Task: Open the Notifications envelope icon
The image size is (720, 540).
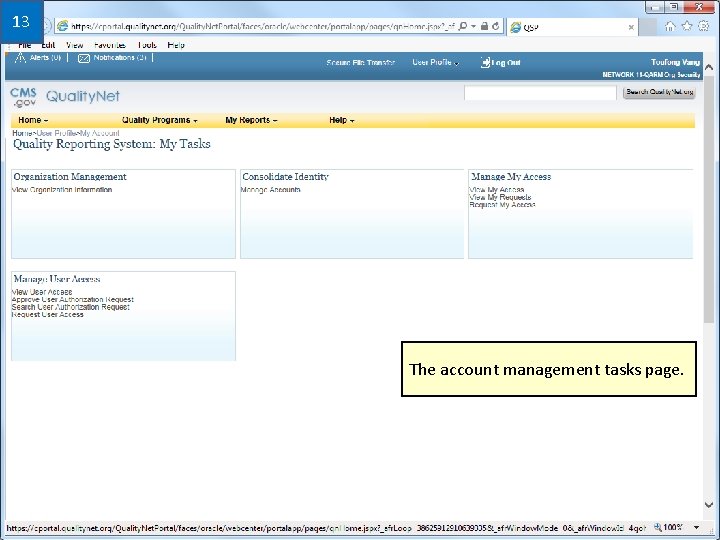Action: (x=84, y=58)
